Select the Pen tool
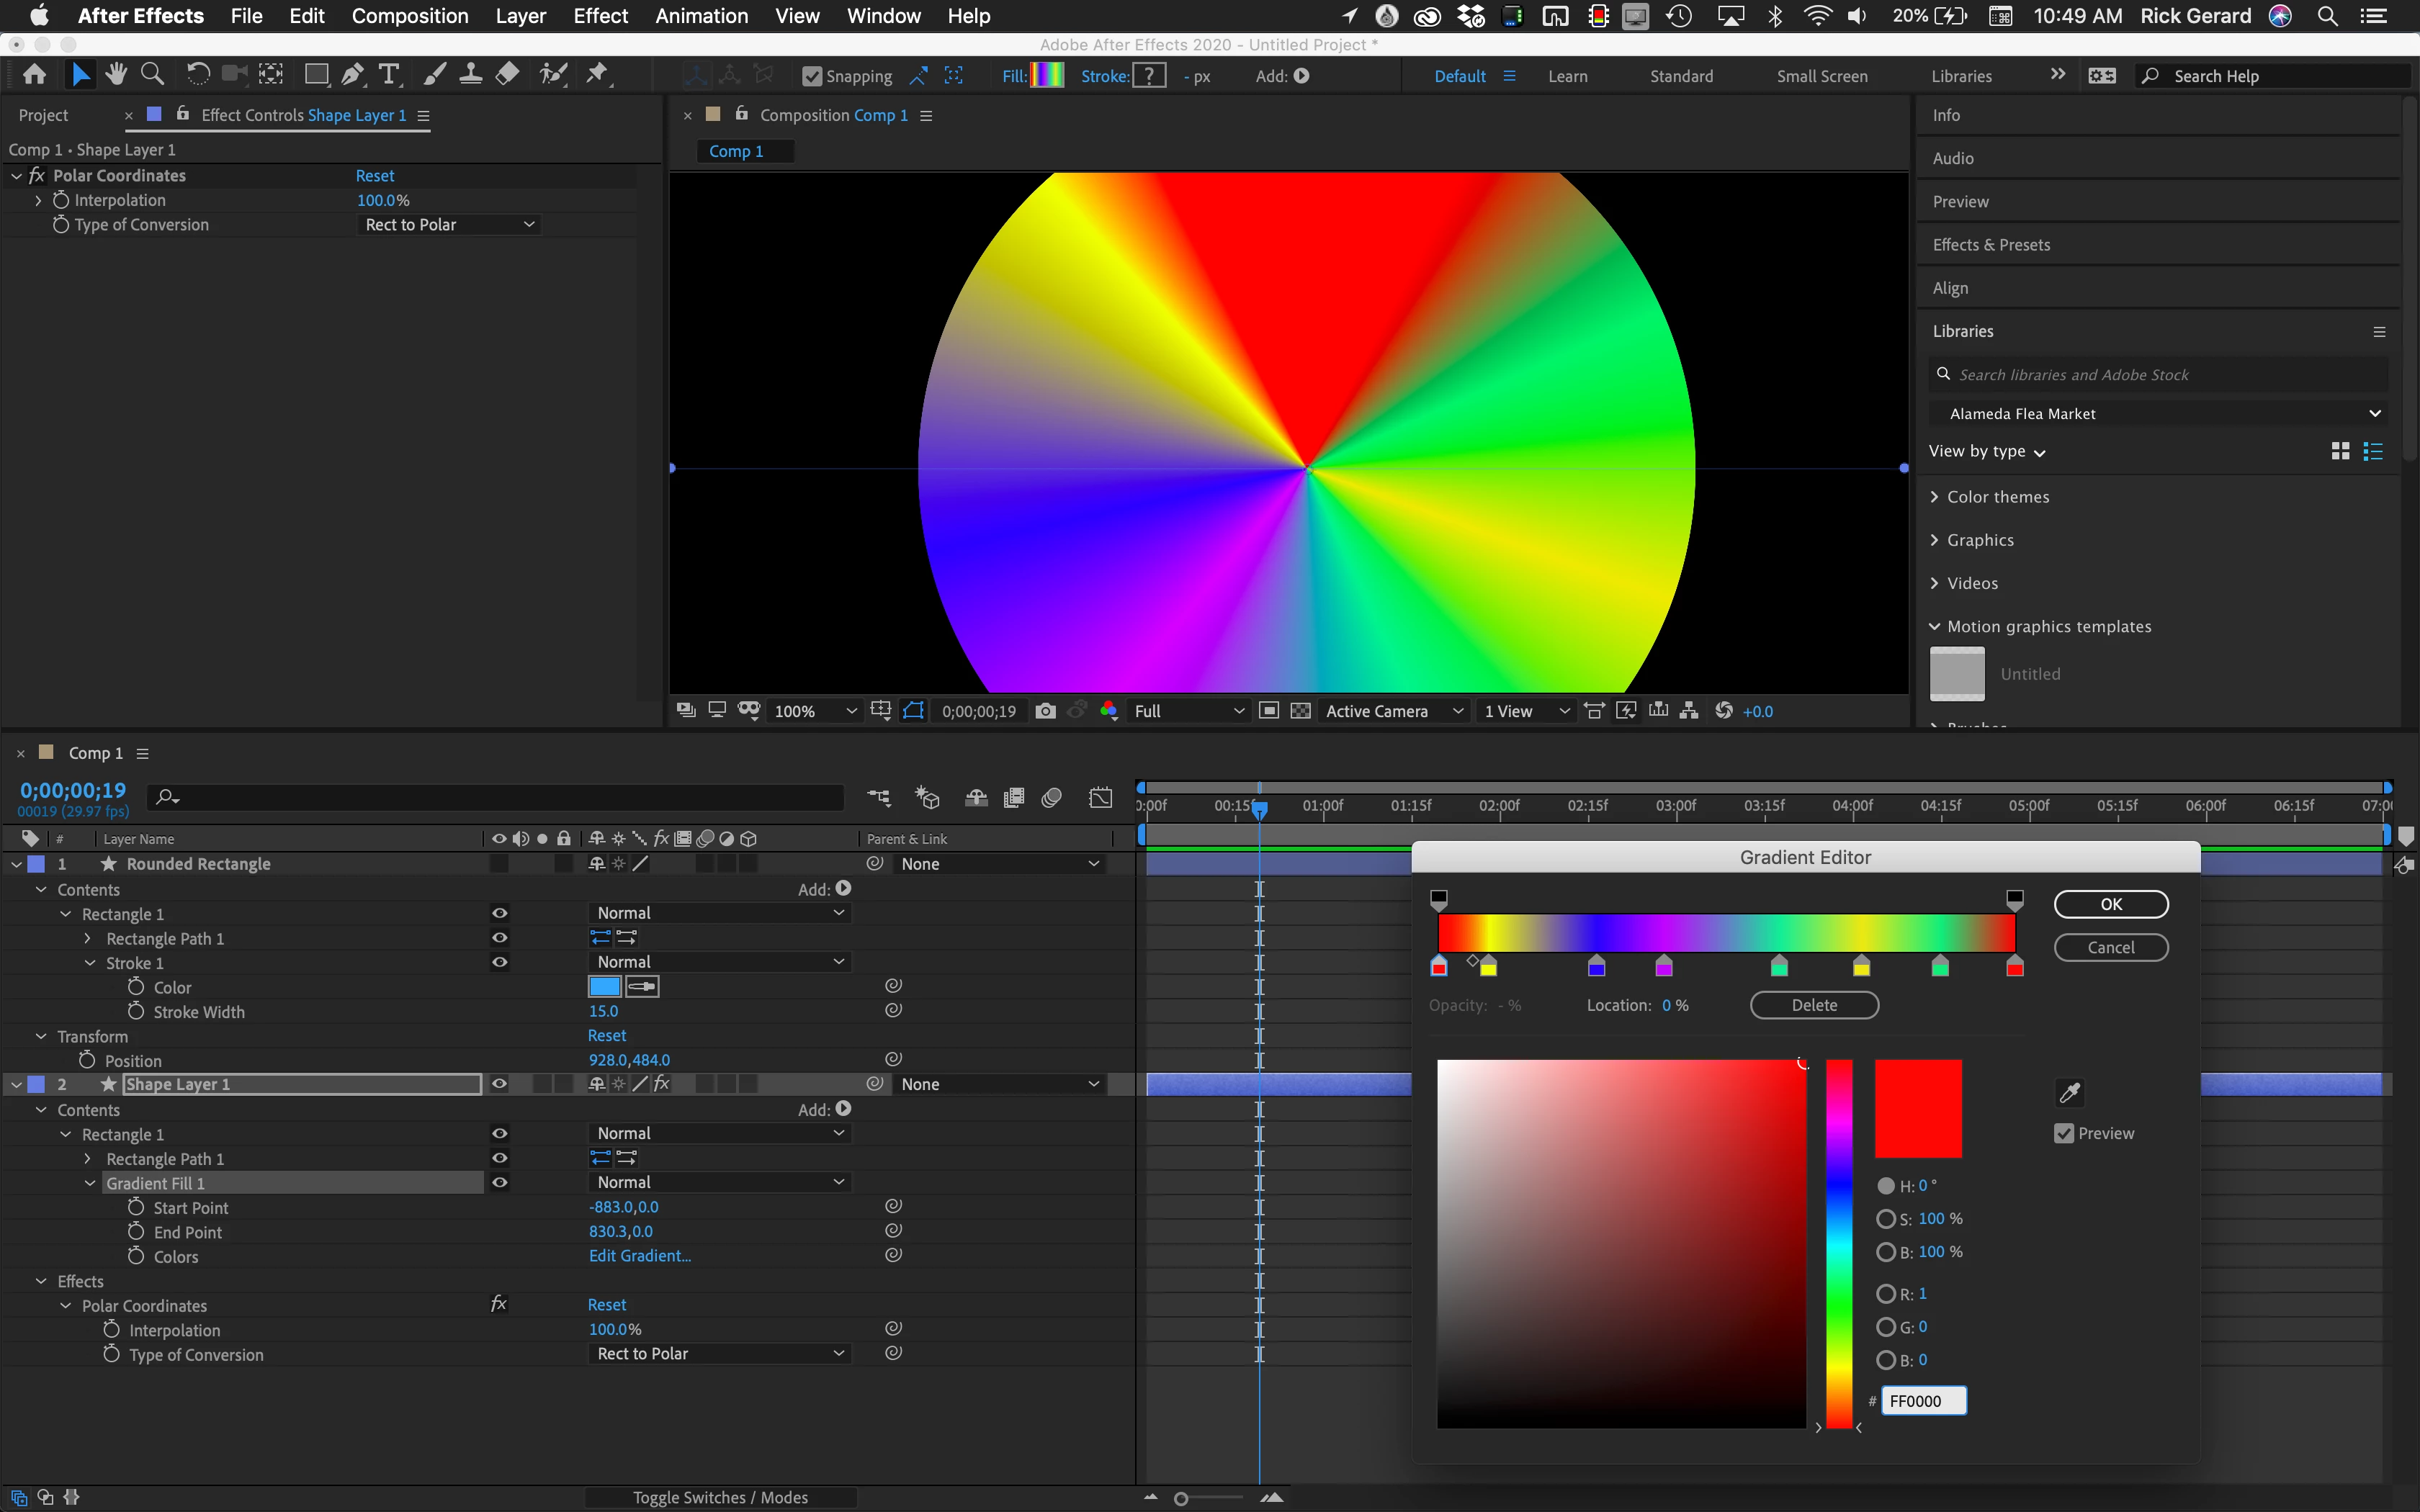Viewport: 2420px width, 1512px height. pos(352,74)
